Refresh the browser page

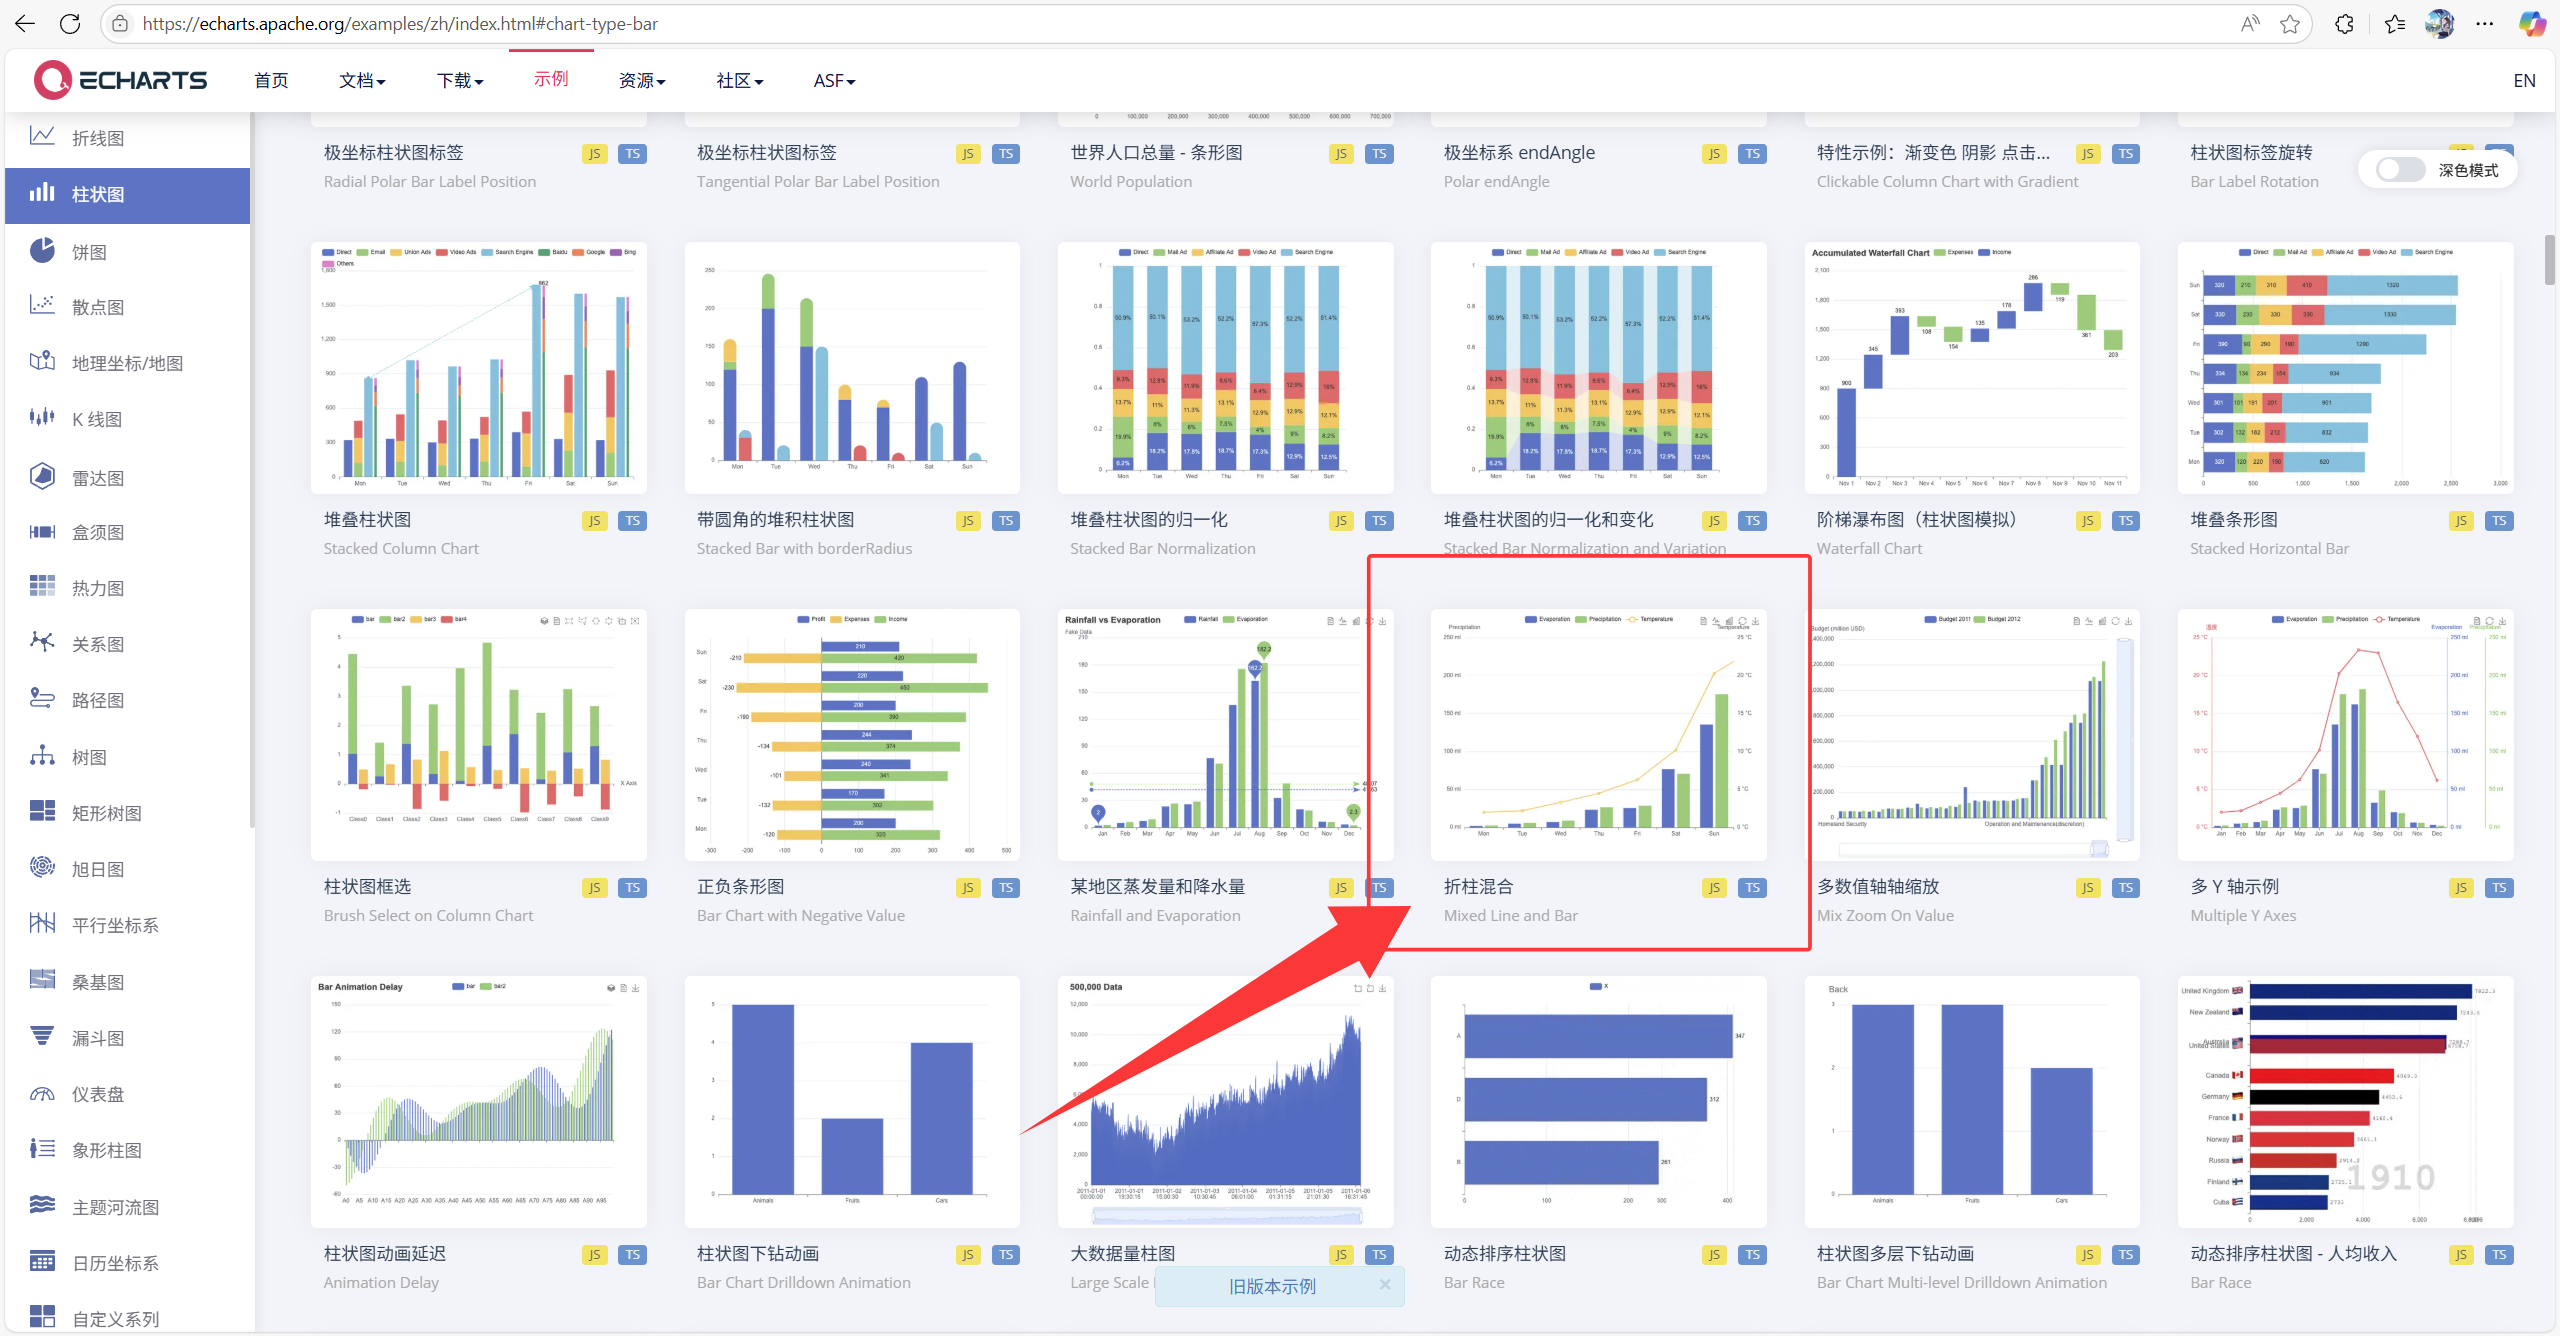(70, 23)
